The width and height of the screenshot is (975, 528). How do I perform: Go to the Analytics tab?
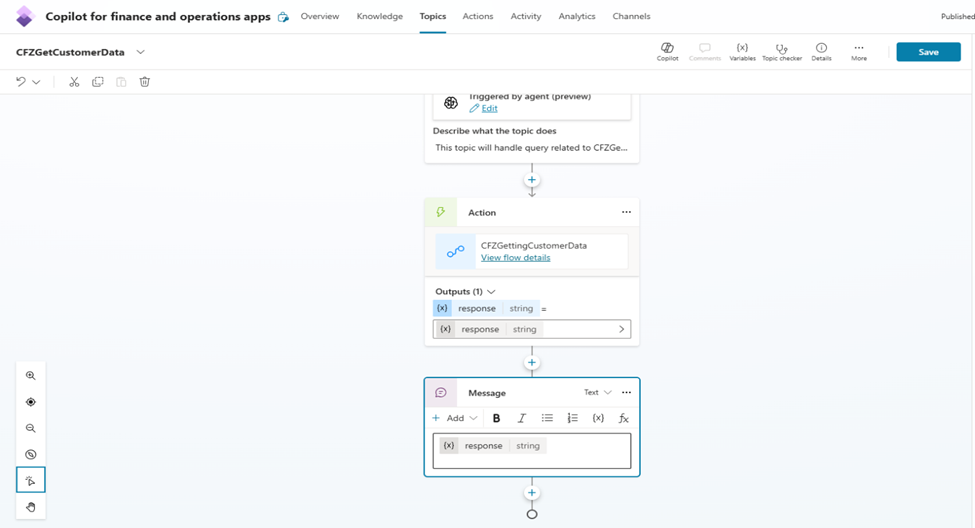tap(576, 16)
